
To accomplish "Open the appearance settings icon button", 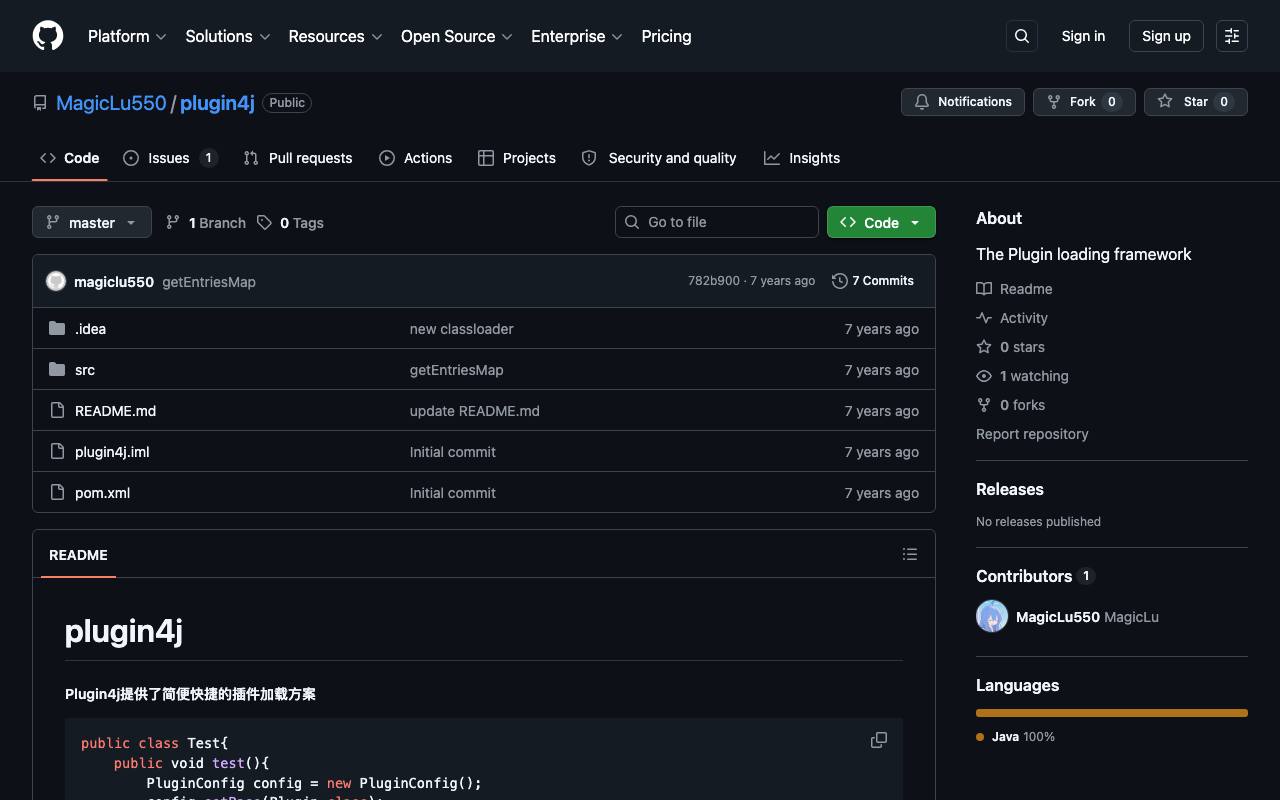I will coord(1232,36).
